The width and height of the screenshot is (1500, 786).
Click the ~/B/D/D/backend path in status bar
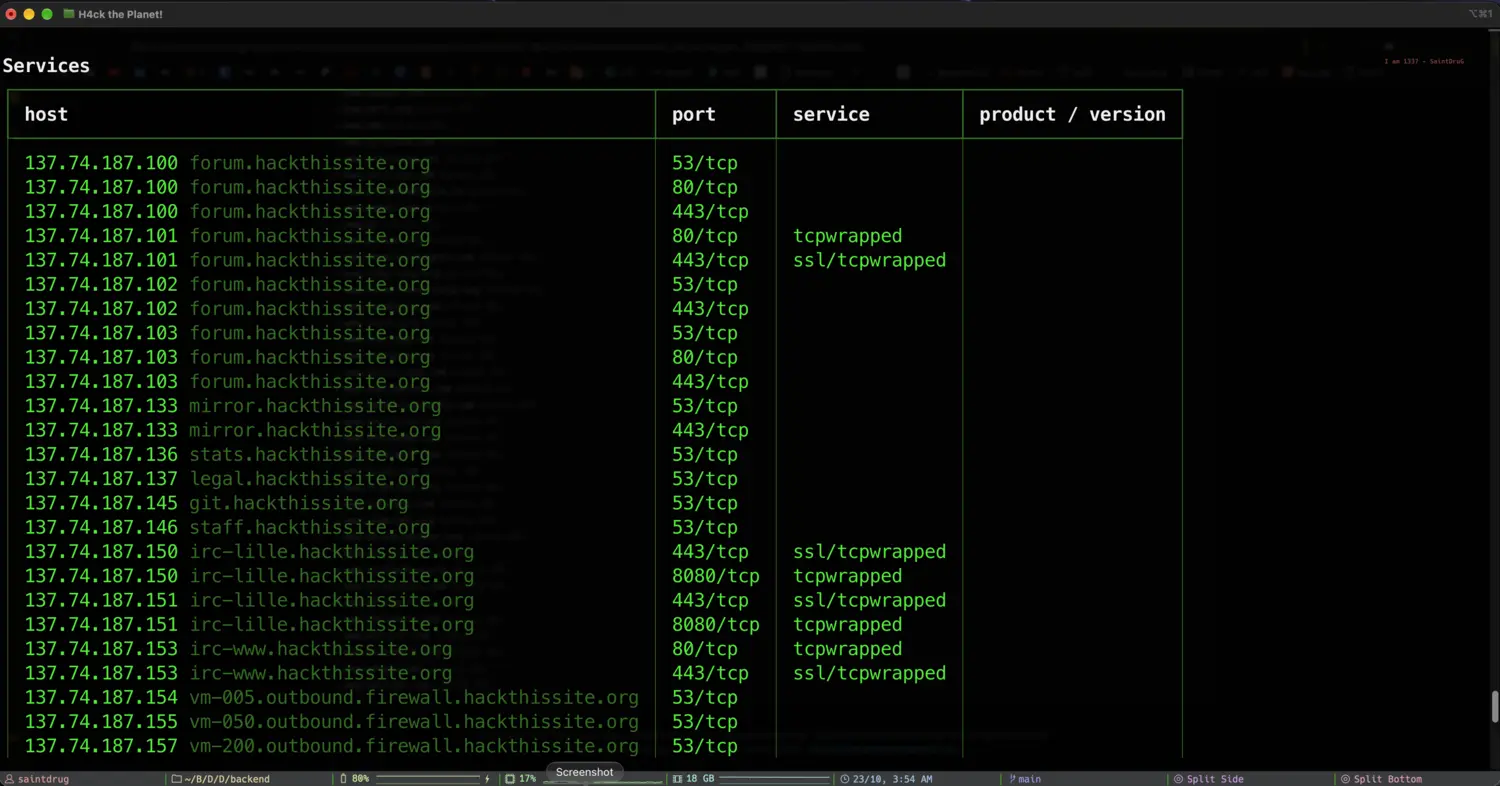(227, 779)
